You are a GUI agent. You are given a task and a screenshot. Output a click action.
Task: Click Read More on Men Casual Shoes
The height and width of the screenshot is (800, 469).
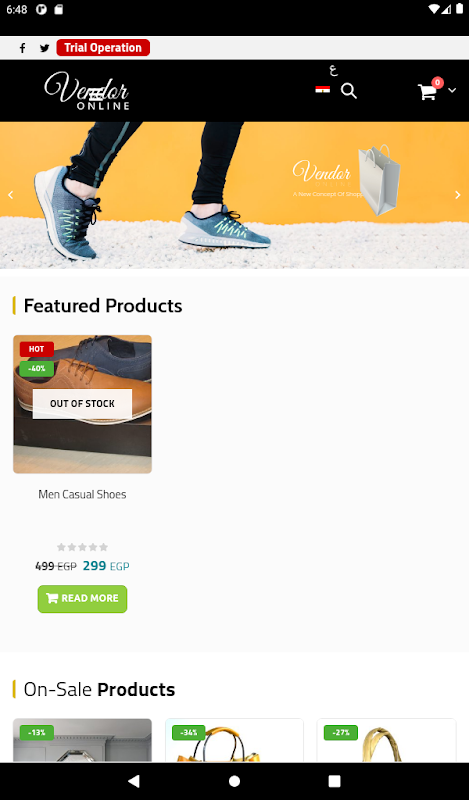(x=82, y=598)
